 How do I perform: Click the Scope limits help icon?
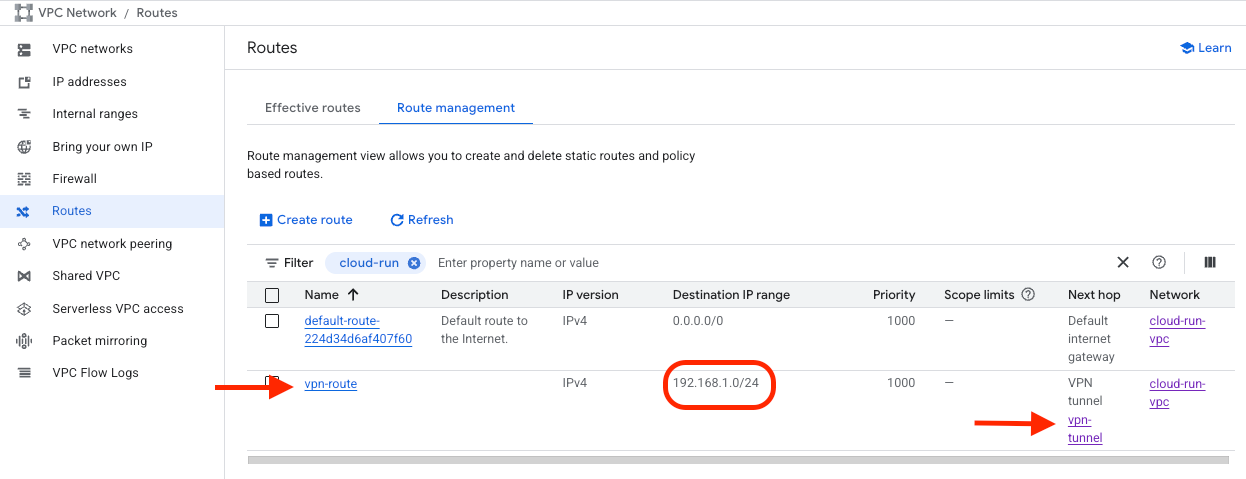pyautogui.click(x=1028, y=295)
